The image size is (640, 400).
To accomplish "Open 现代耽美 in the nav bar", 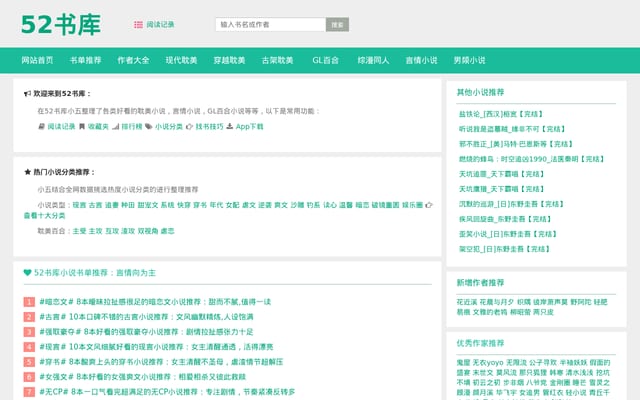I will click(181, 60).
